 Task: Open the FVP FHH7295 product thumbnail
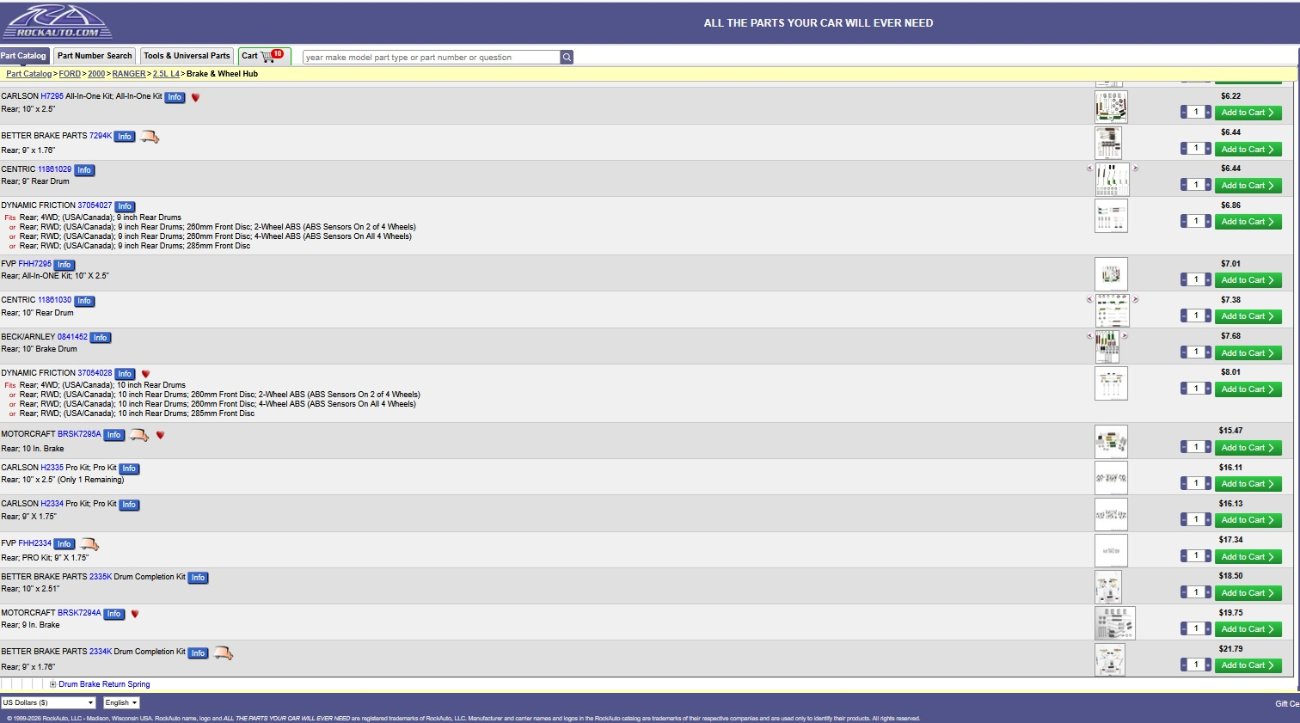[1111, 274]
